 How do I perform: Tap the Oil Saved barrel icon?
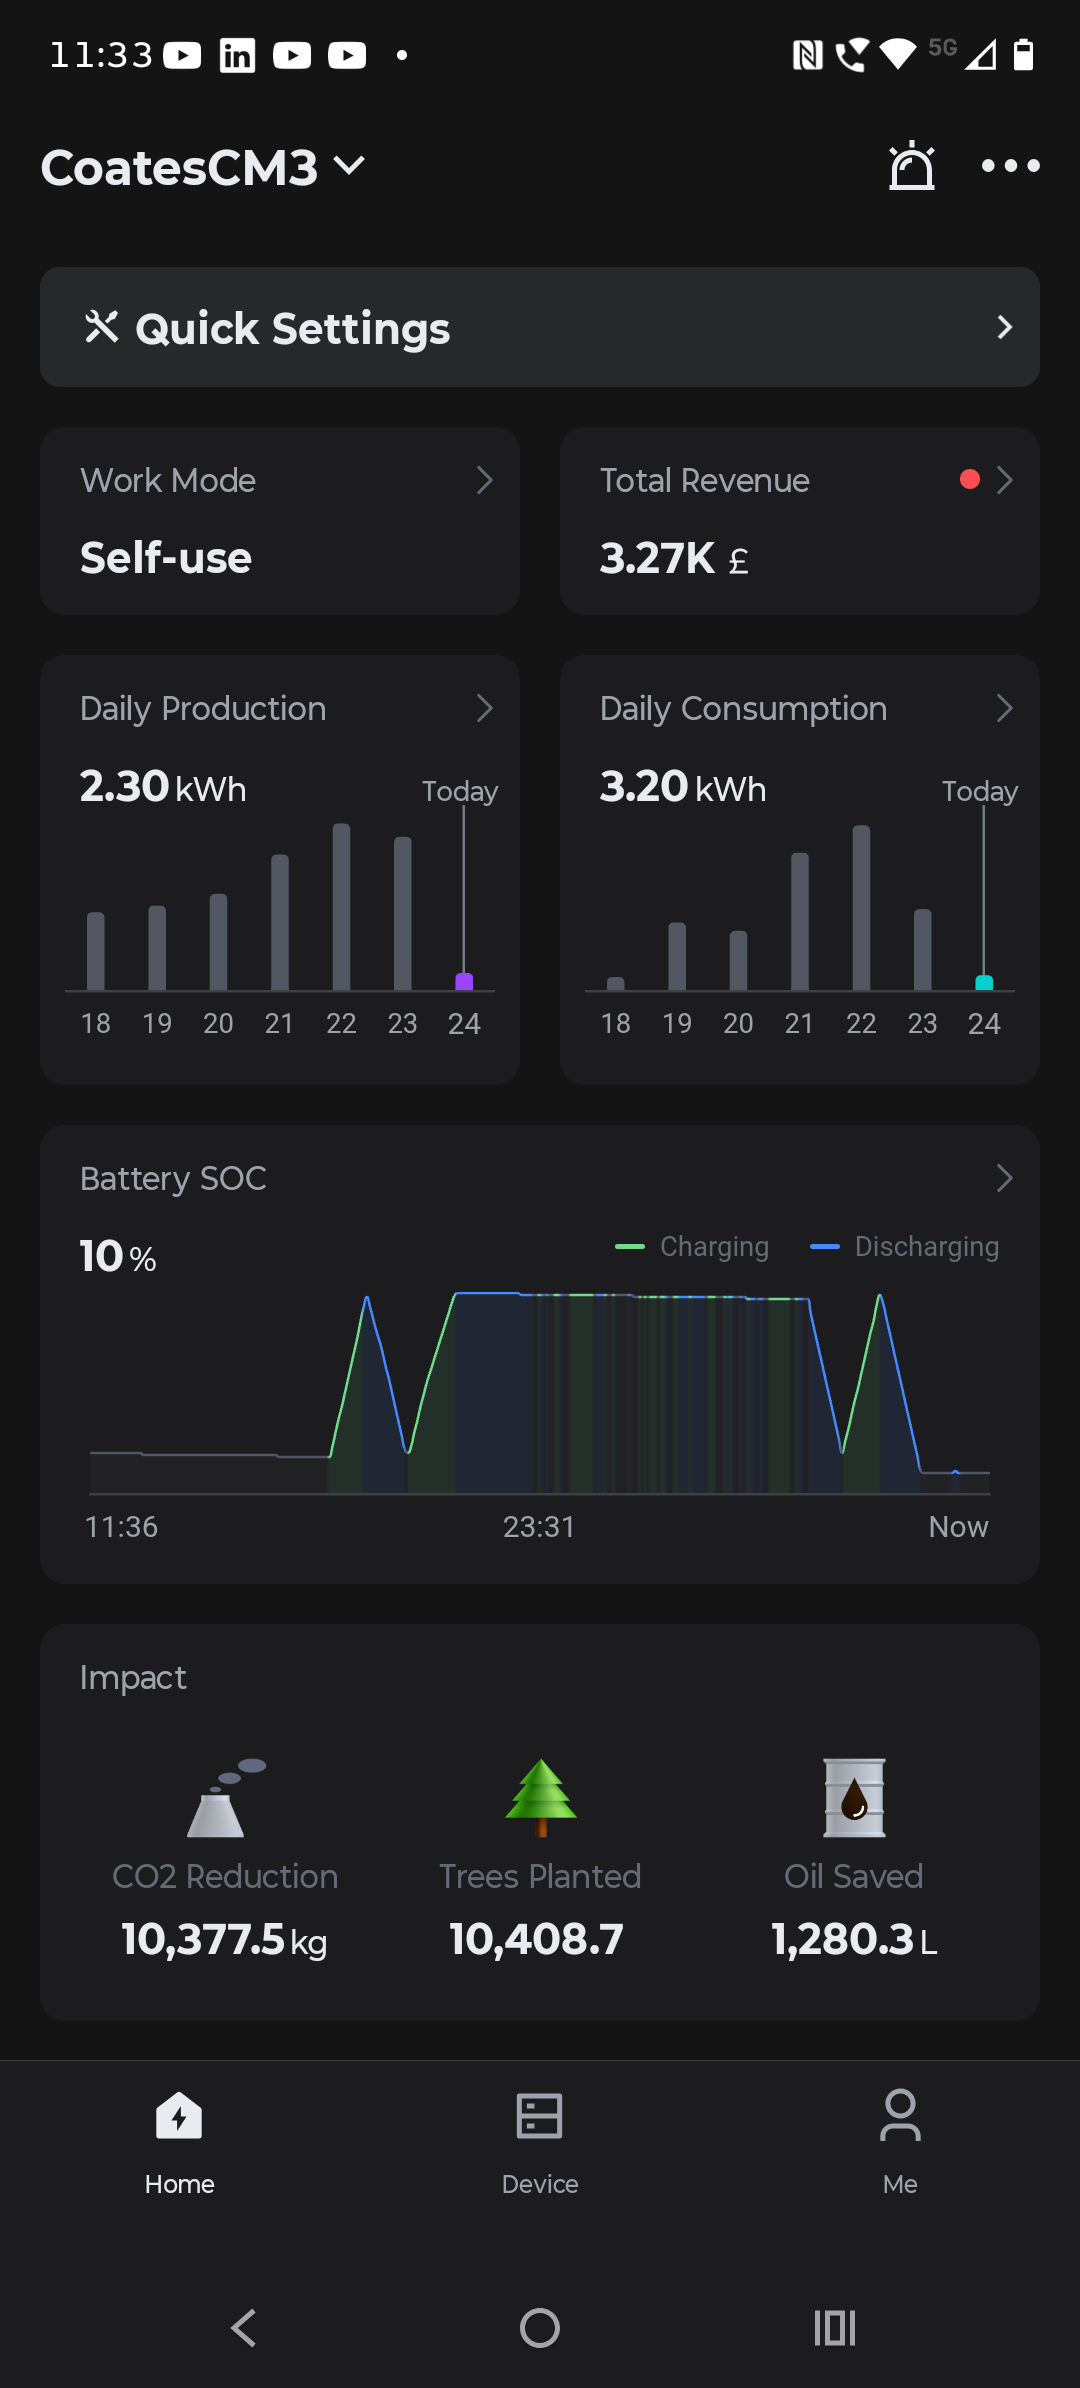coord(854,1797)
